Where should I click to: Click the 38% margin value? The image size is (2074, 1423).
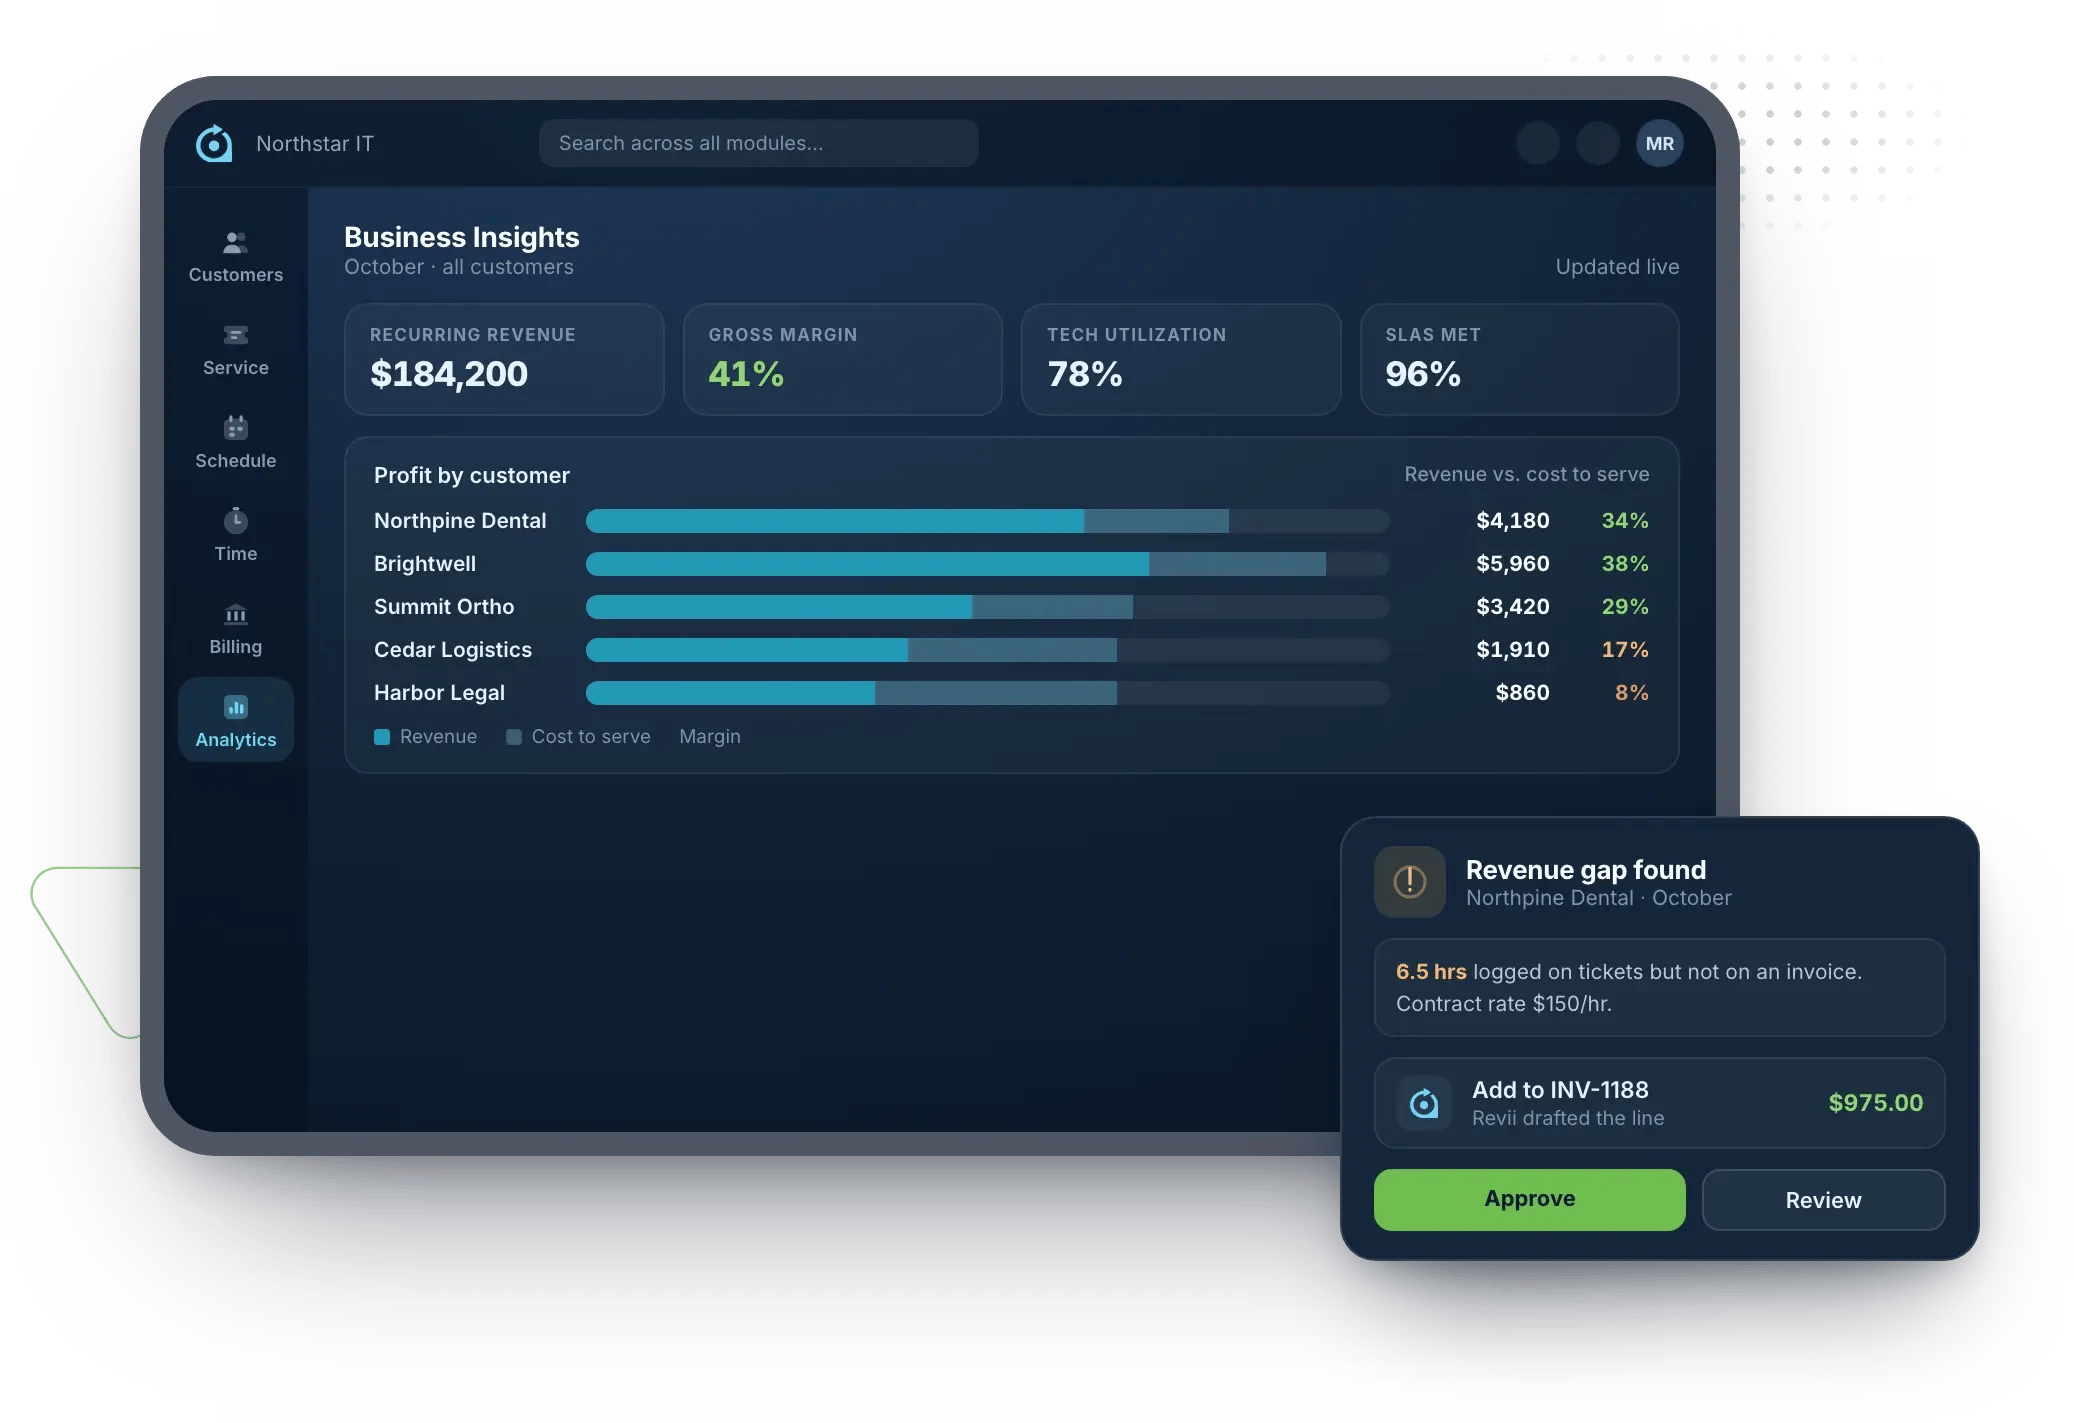tap(1625, 563)
